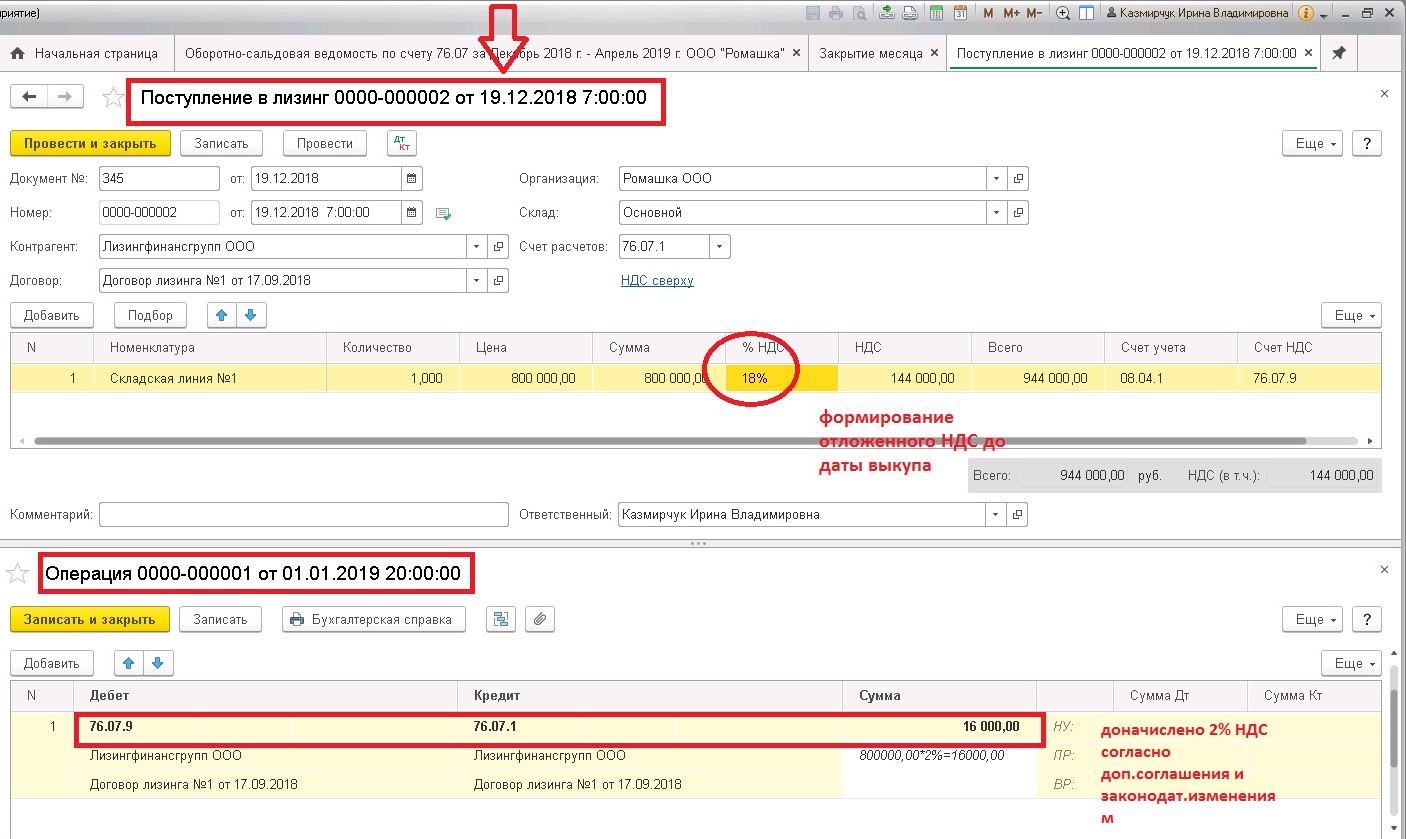Viewport: 1406px width, 839px height.
Task: Click the Дт/Кт postings icon
Action: pos(402,143)
